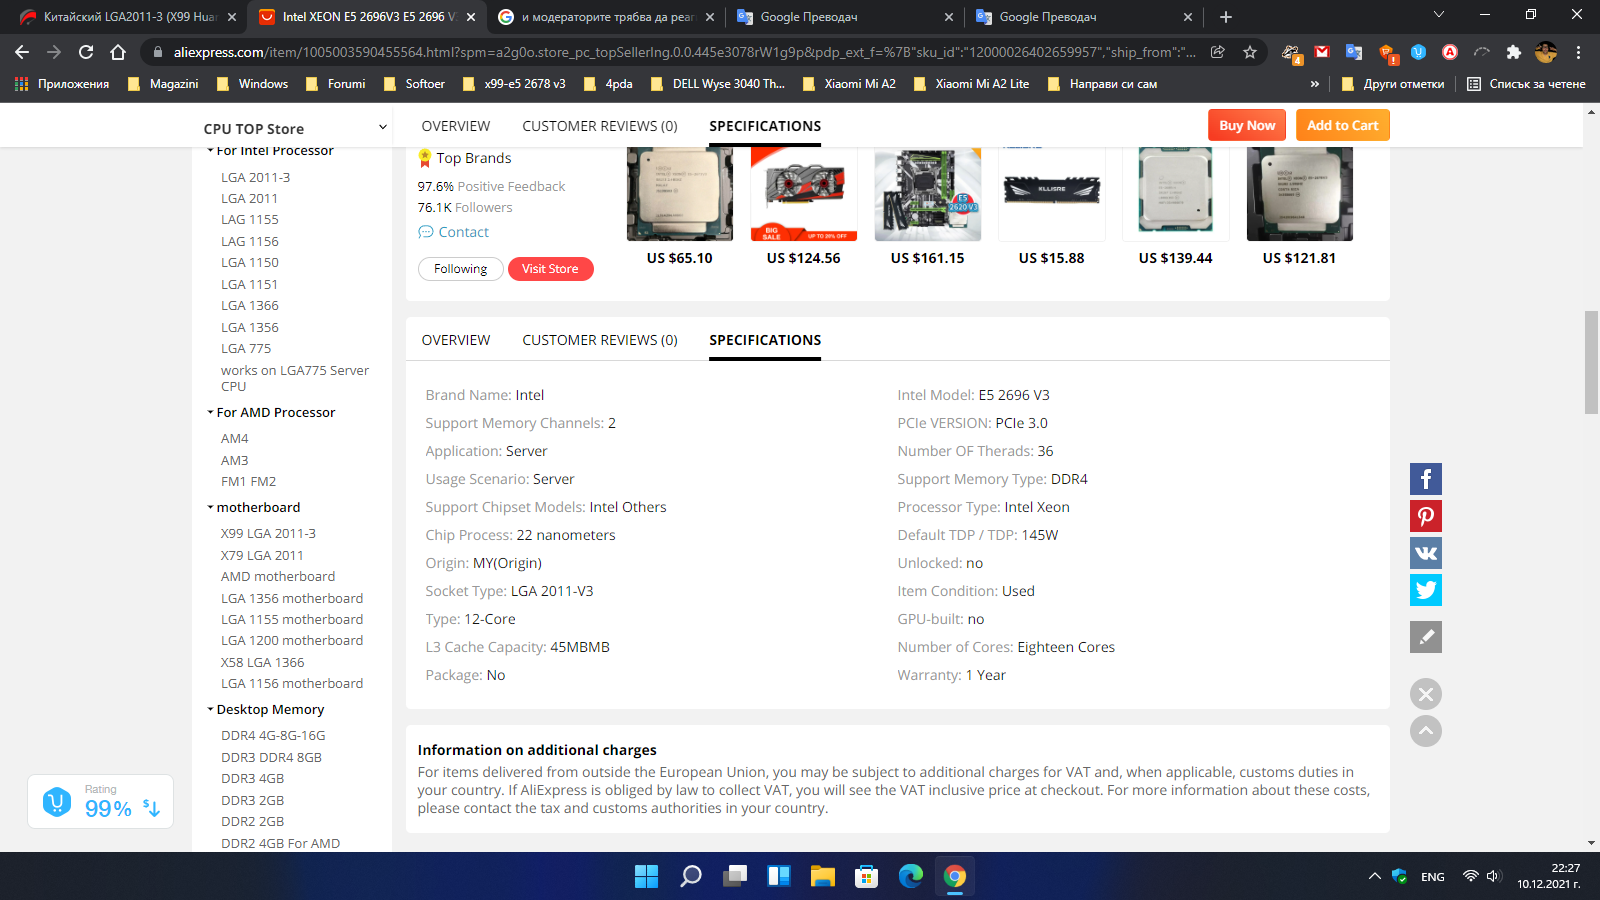This screenshot has width=1600, height=900.
Task: Open the product thumbnail priced US $15.88
Action: click(1052, 194)
